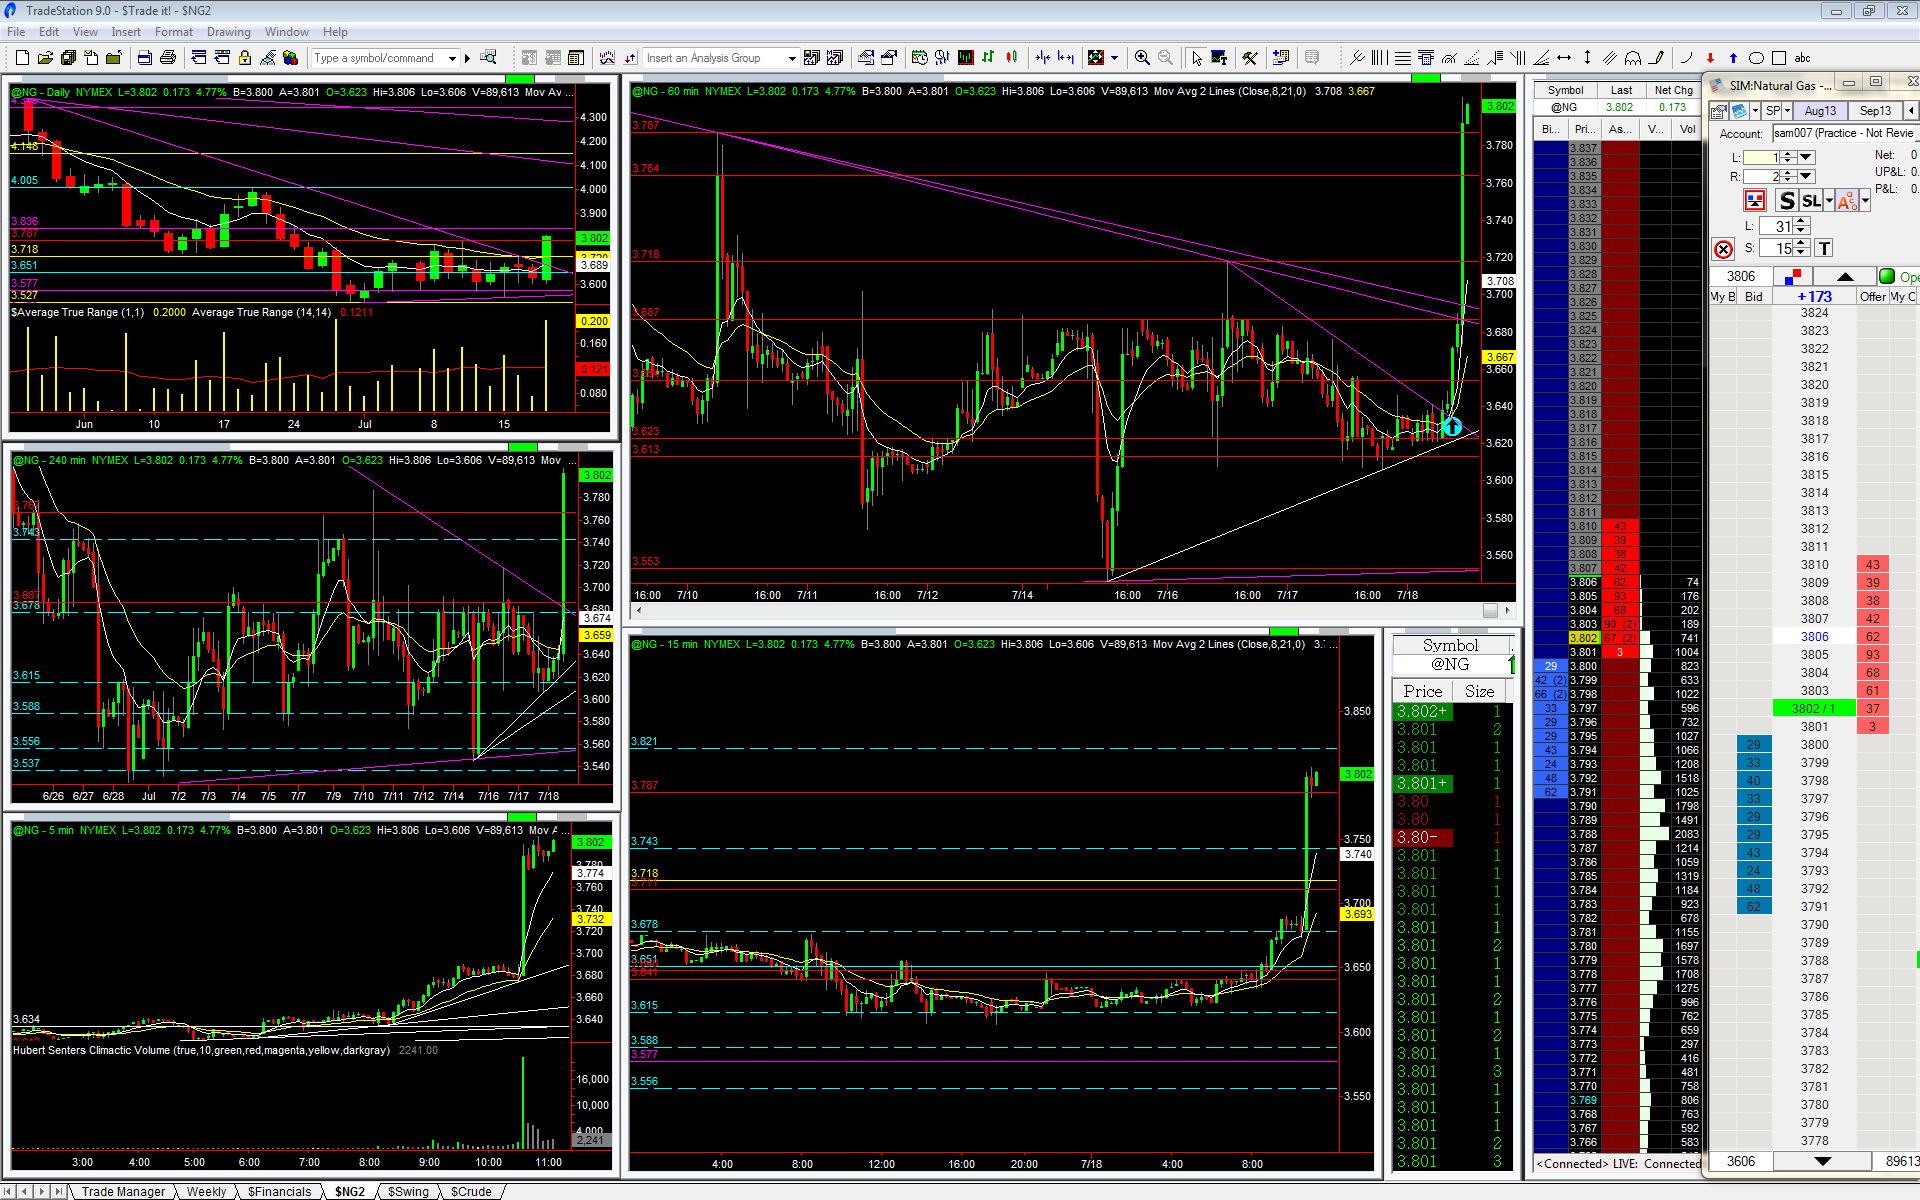Toggle the red-framed order placement mode button
Viewport: 1920px width, 1200px height.
click(1755, 201)
